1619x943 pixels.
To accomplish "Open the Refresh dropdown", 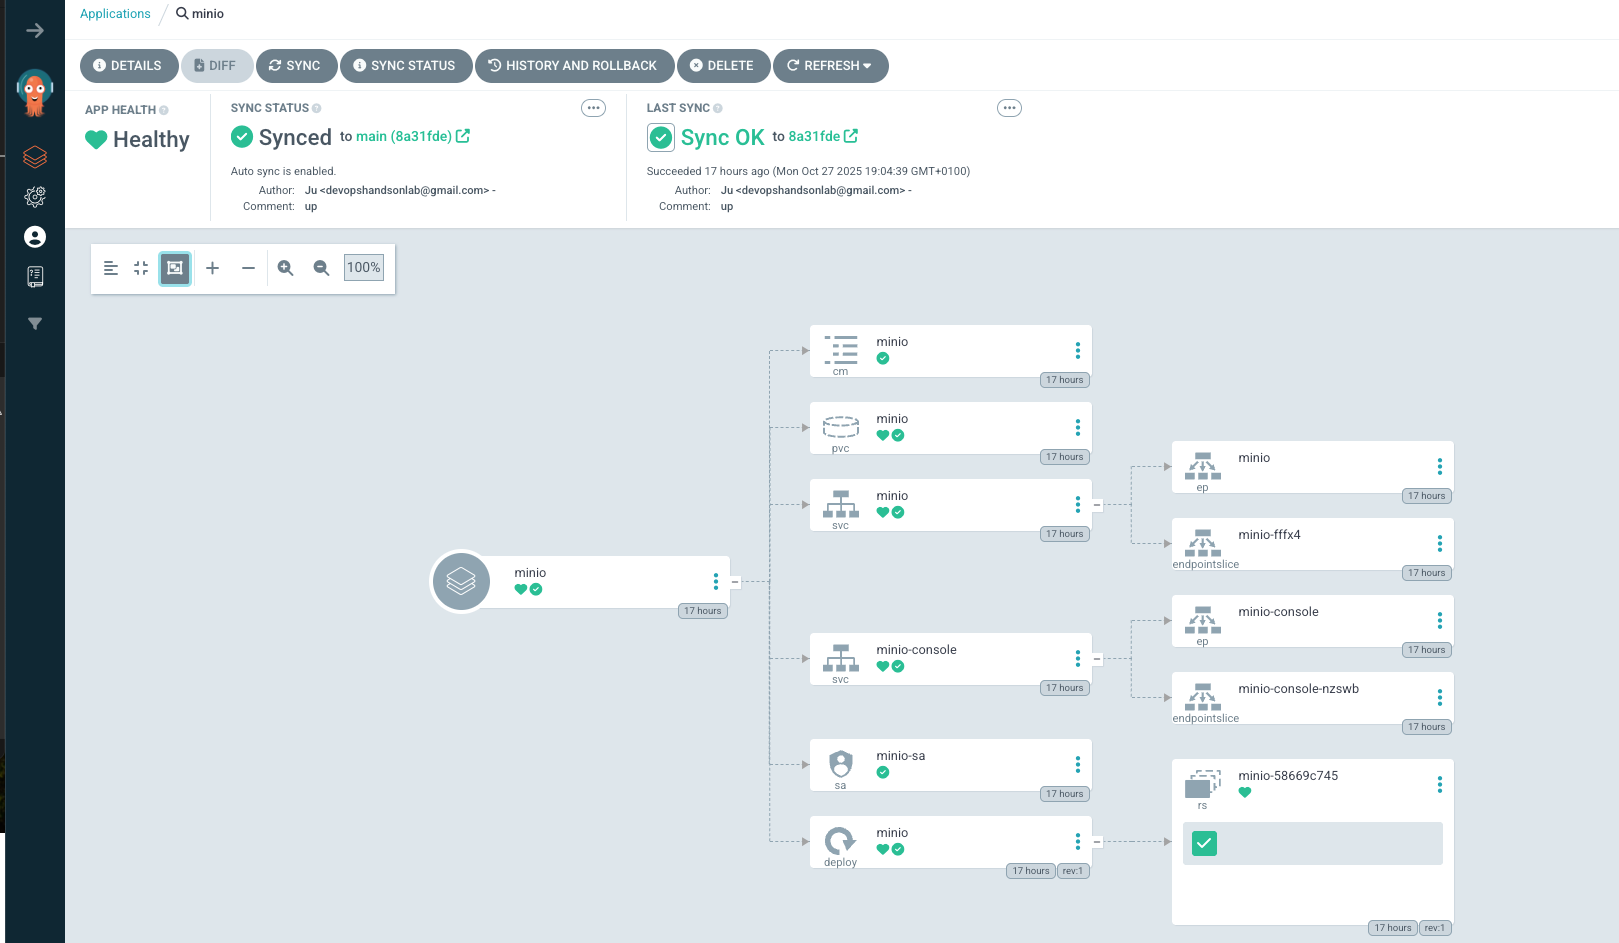I will tap(830, 66).
